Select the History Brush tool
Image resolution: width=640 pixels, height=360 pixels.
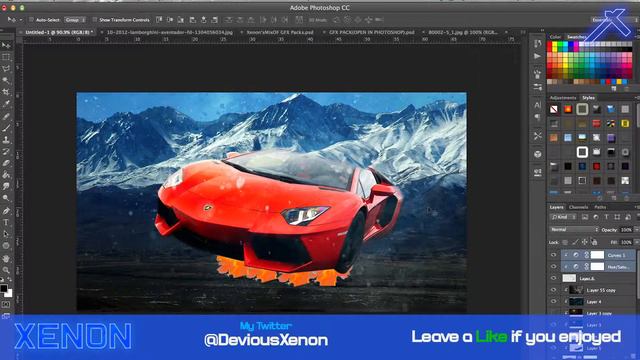coord(6,151)
